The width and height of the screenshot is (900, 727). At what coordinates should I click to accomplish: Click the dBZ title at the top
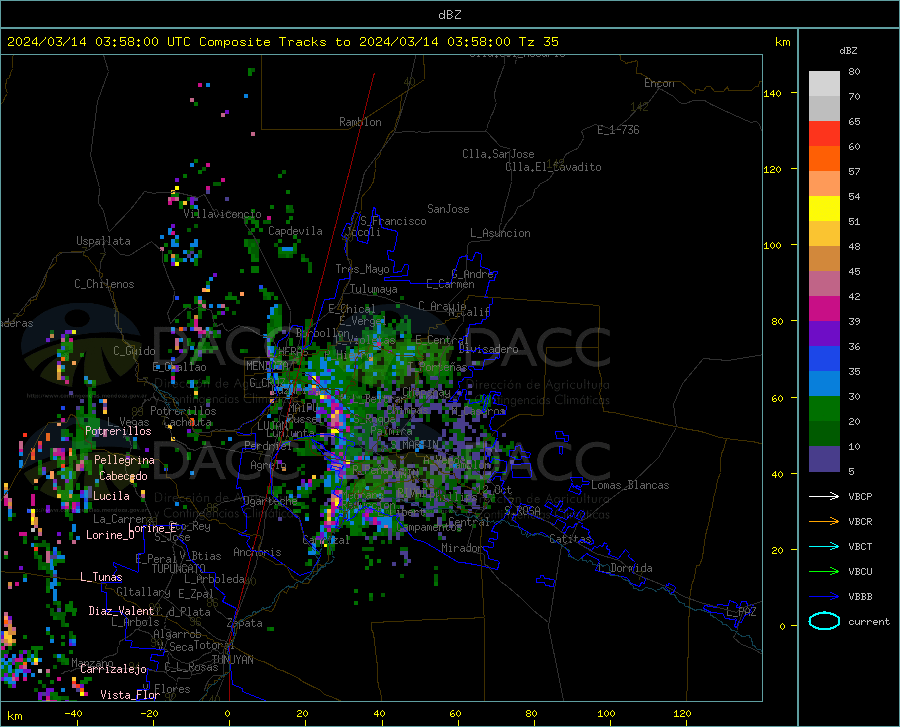click(449, 15)
